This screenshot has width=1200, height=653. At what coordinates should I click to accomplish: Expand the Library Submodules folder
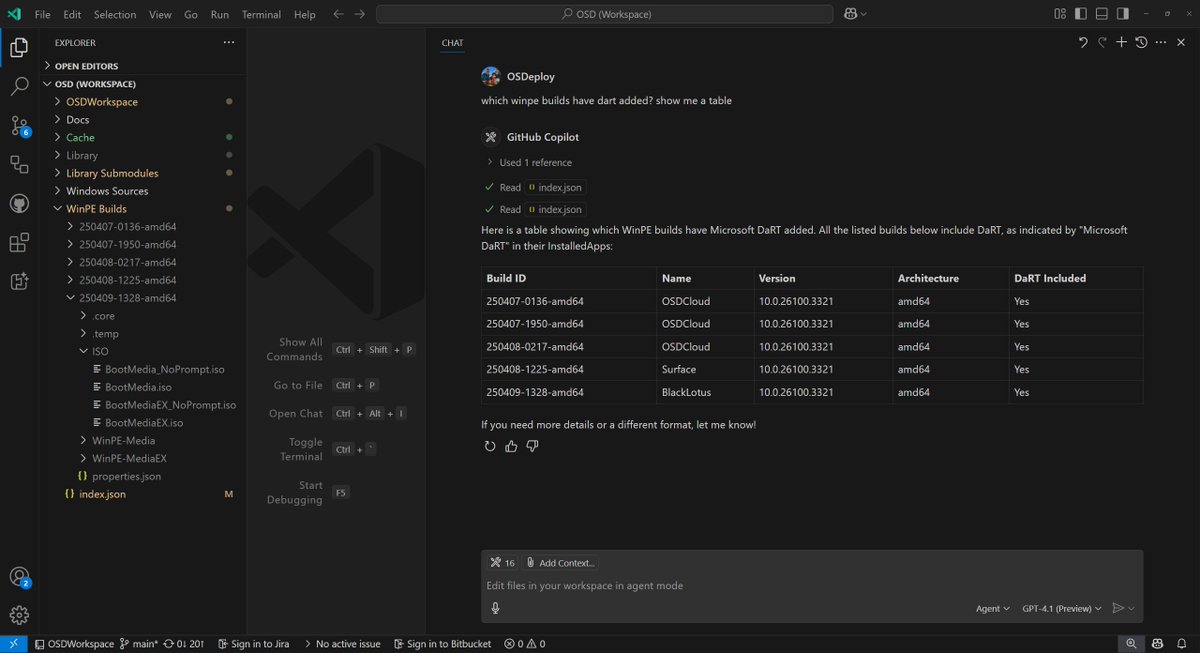[x=143, y=173]
